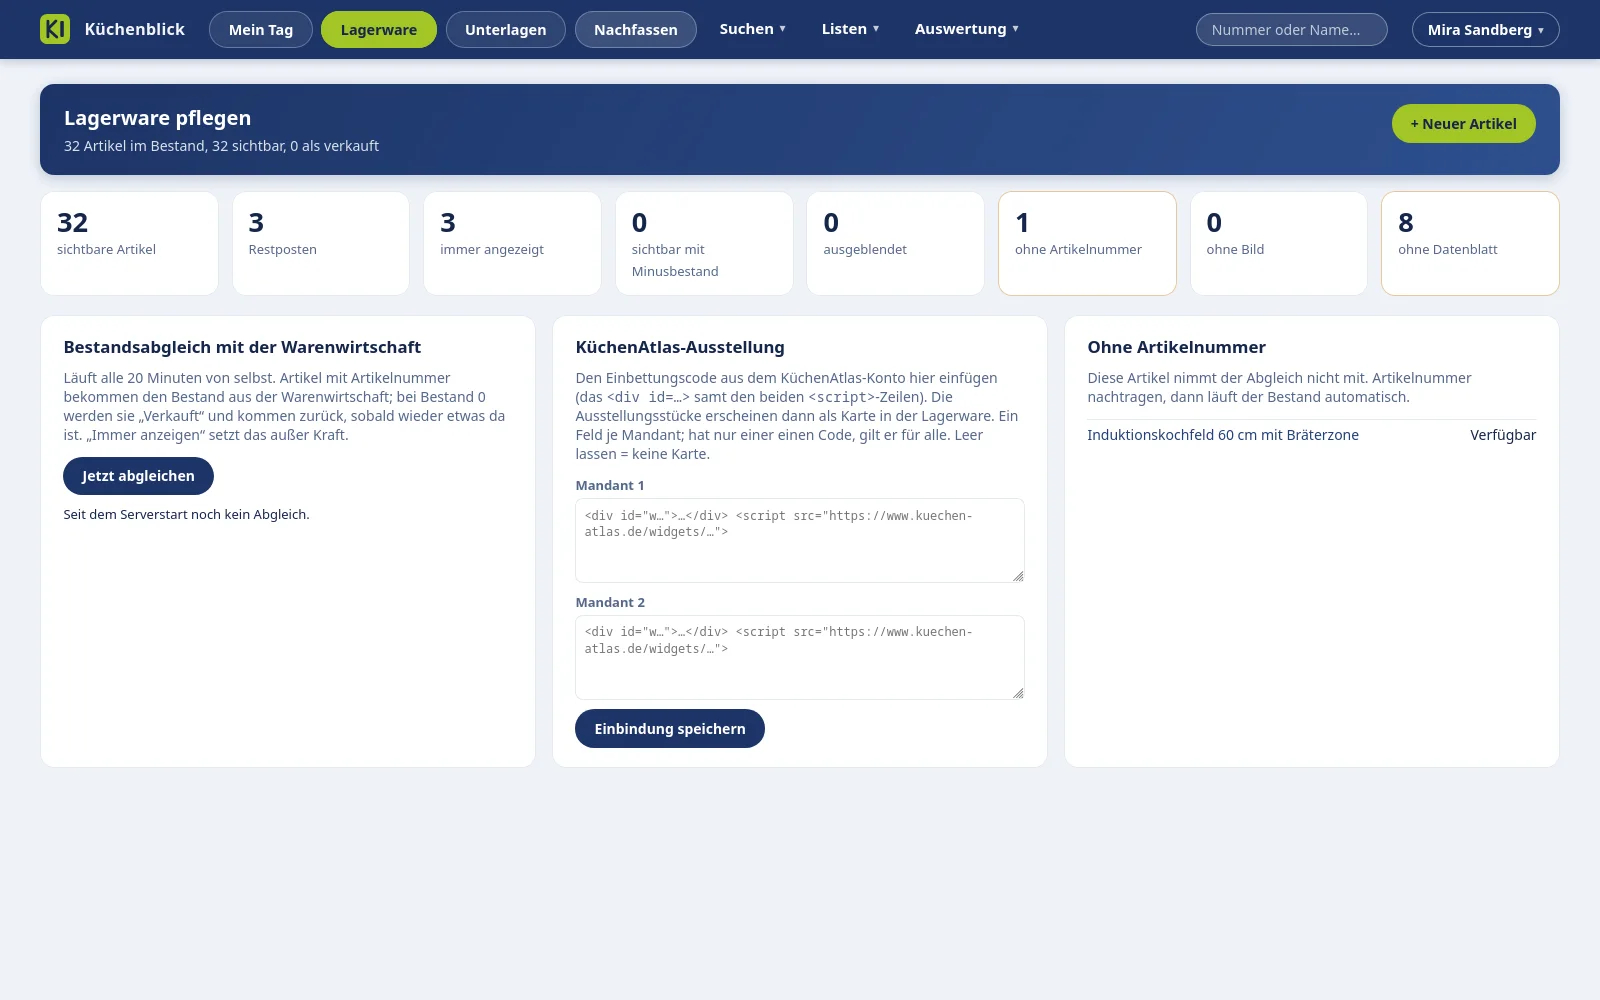Image resolution: width=1600 pixels, height=1000 pixels.
Task: Select the Lagerware tab
Action: tap(379, 30)
